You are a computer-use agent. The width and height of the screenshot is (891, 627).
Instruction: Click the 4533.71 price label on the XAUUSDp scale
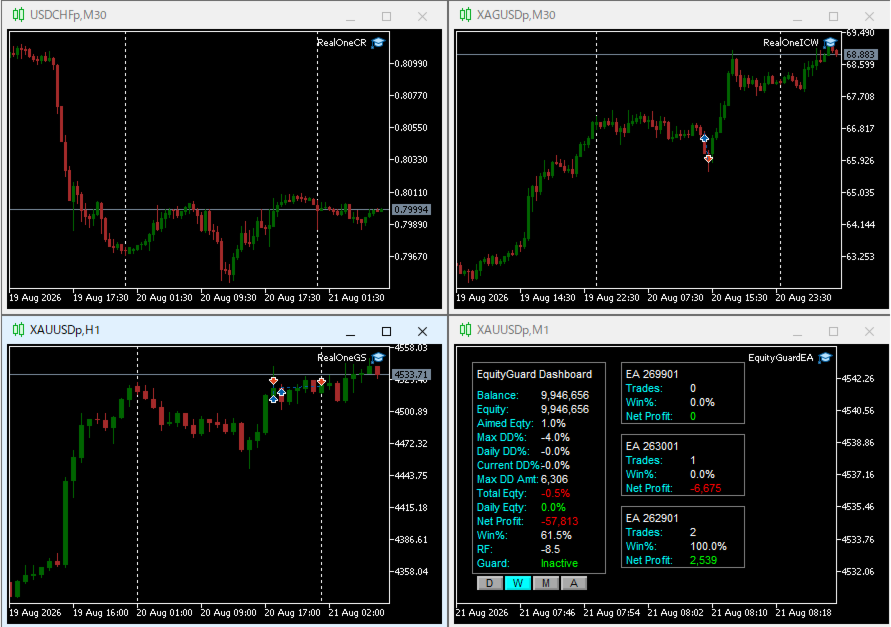[411, 375]
